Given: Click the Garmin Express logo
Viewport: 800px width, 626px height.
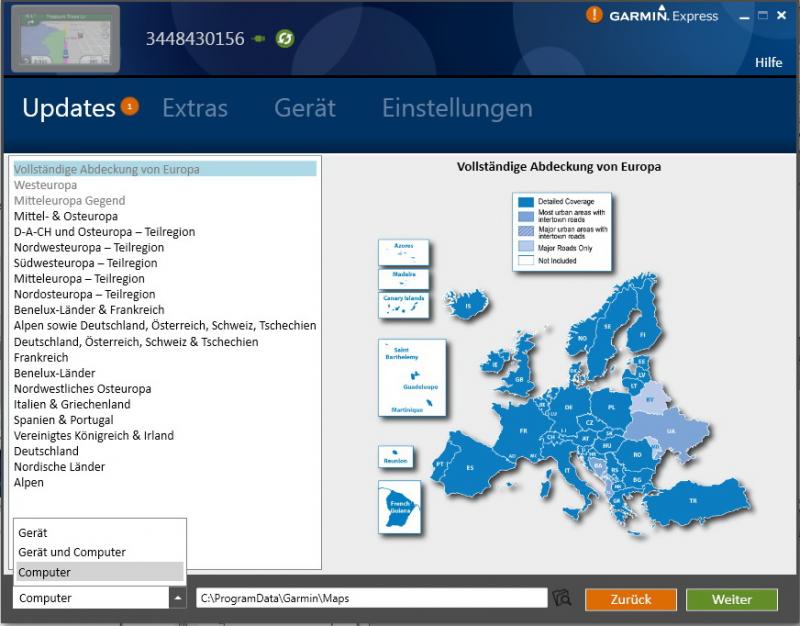Looking at the screenshot, I should (664, 15).
